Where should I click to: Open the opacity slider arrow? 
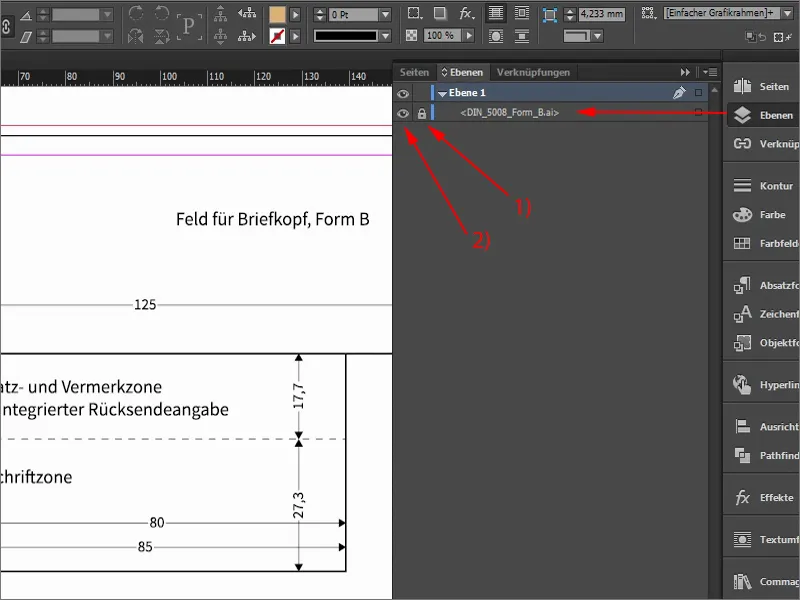pos(468,36)
